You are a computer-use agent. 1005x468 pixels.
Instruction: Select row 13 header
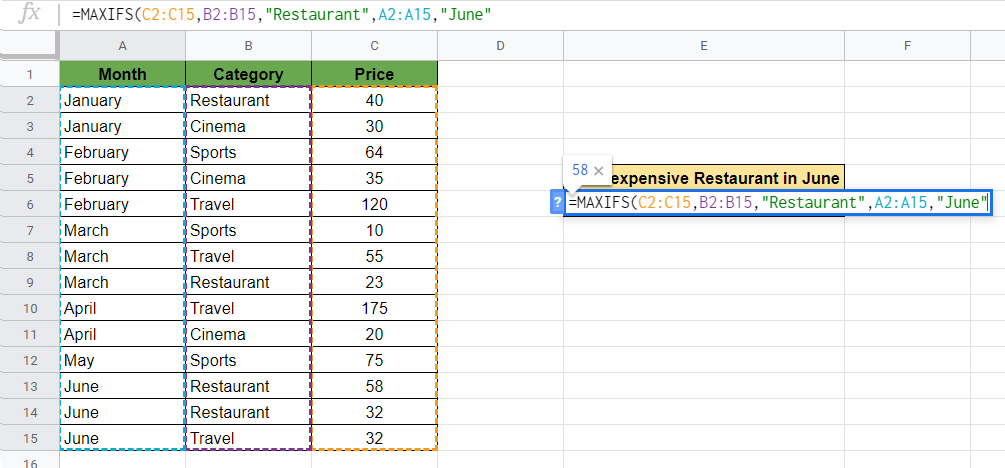click(29, 387)
